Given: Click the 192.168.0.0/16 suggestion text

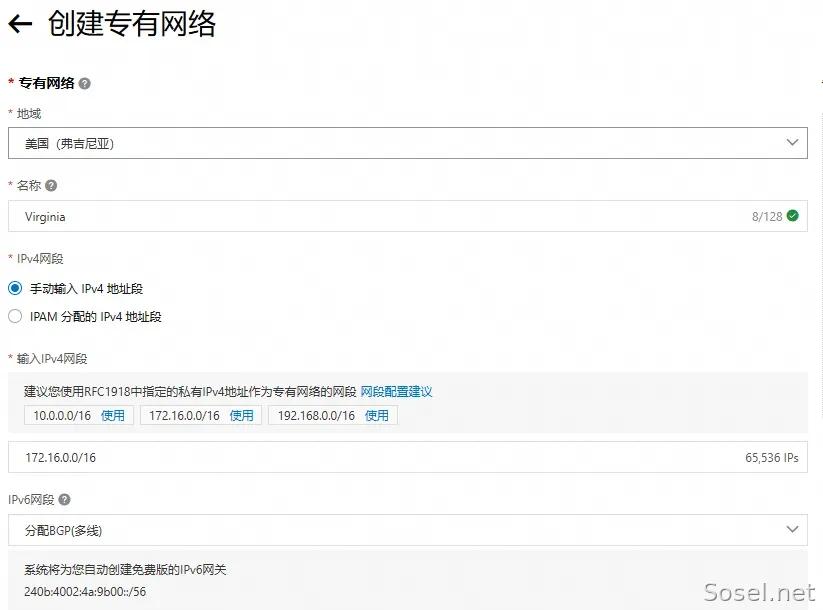Looking at the screenshot, I should coord(316,416).
